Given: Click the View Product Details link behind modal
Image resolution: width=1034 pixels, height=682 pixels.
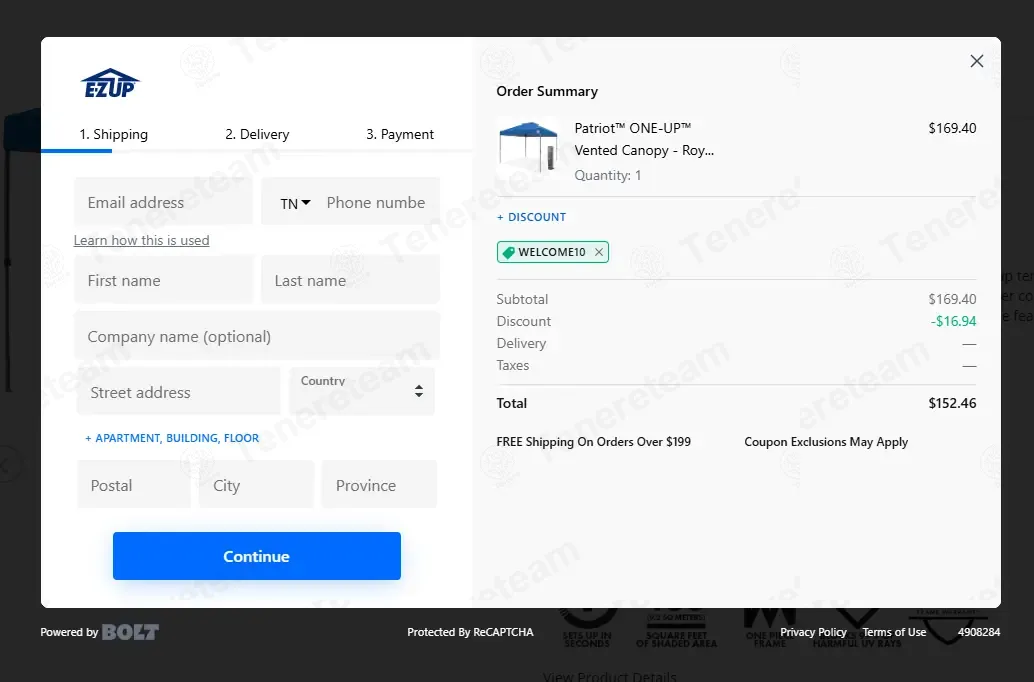Looking at the screenshot, I should tap(609, 676).
